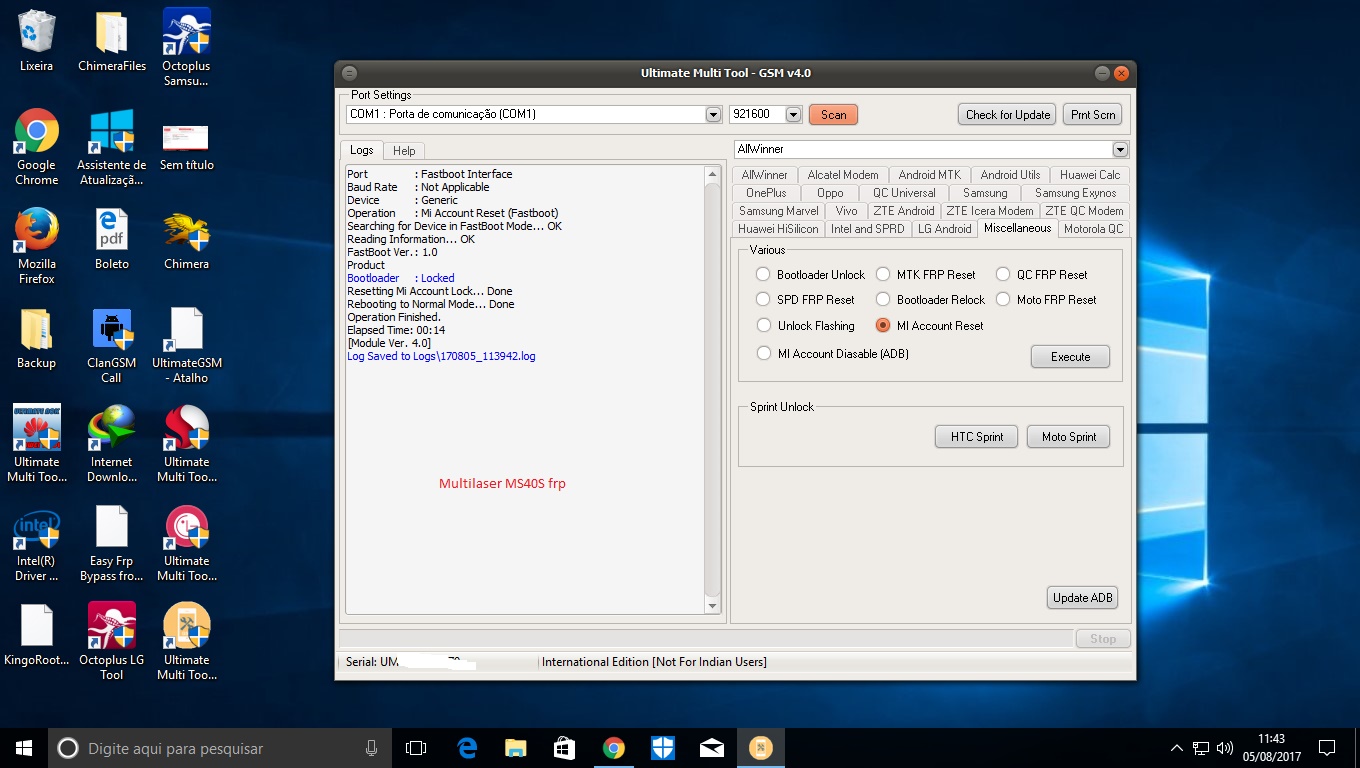1360x768 pixels.
Task: Open the Assistente de Atualização shortcut
Action: click(112, 148)
